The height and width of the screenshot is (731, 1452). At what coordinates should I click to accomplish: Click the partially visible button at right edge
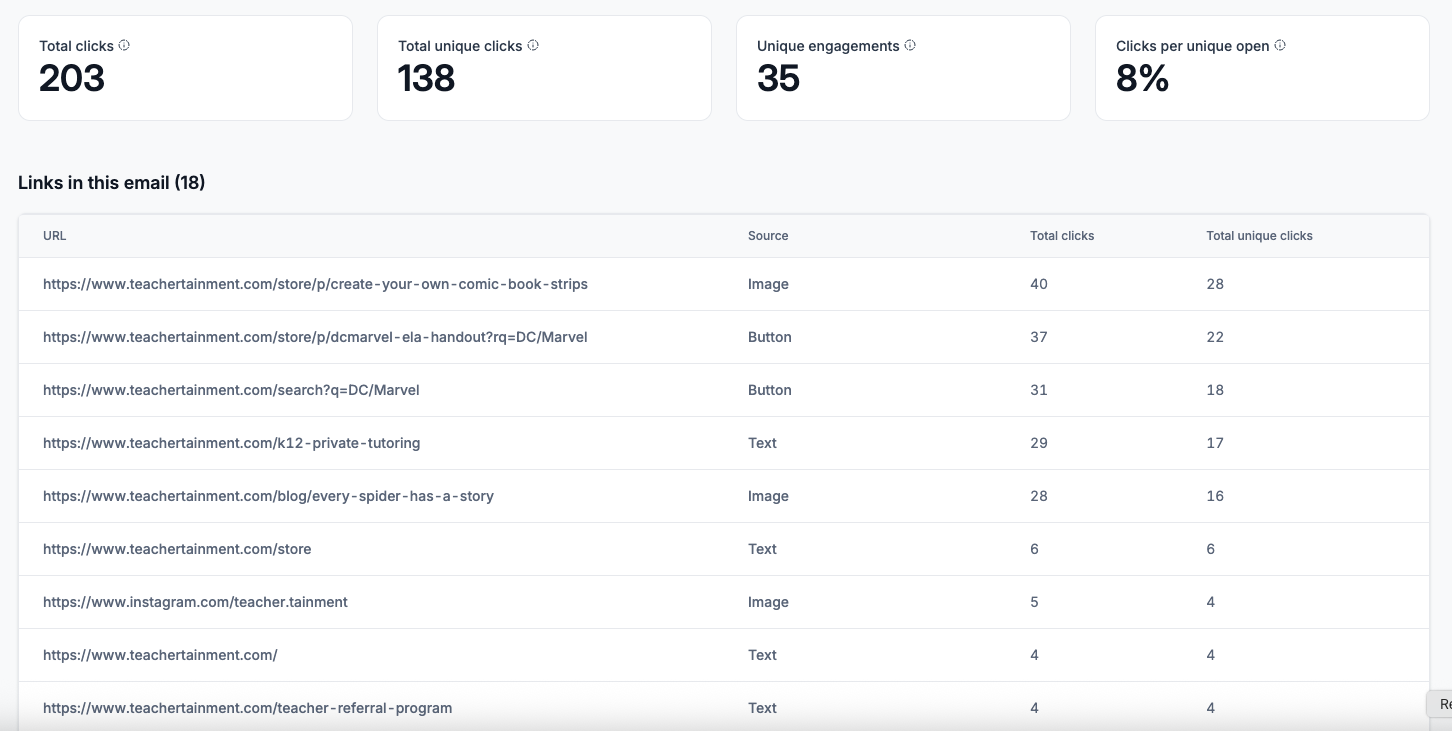[x=1440, y=704]
